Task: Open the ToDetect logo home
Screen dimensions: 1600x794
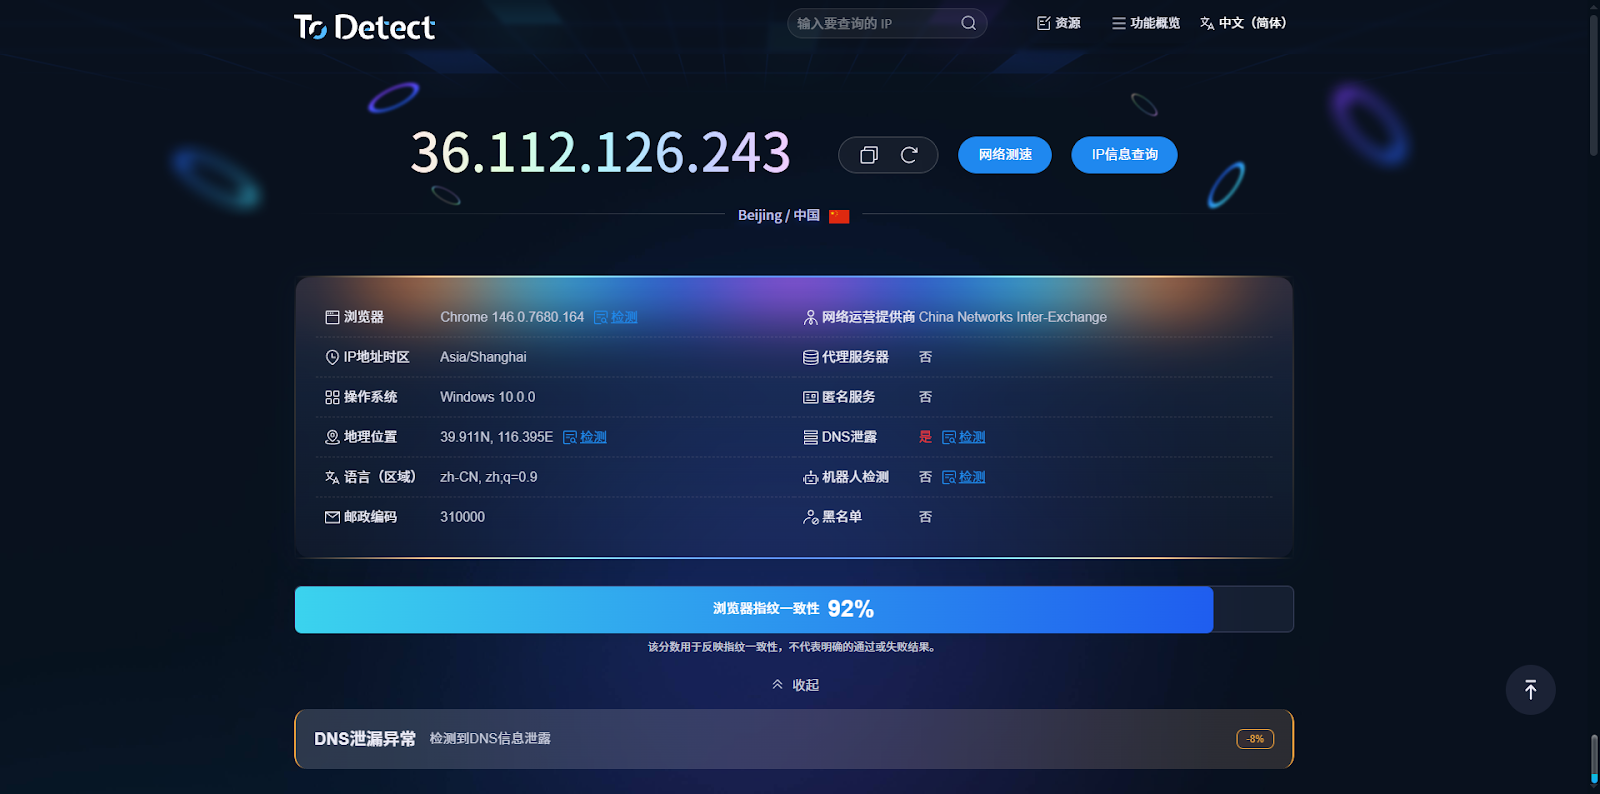Action: pos(364,27)
